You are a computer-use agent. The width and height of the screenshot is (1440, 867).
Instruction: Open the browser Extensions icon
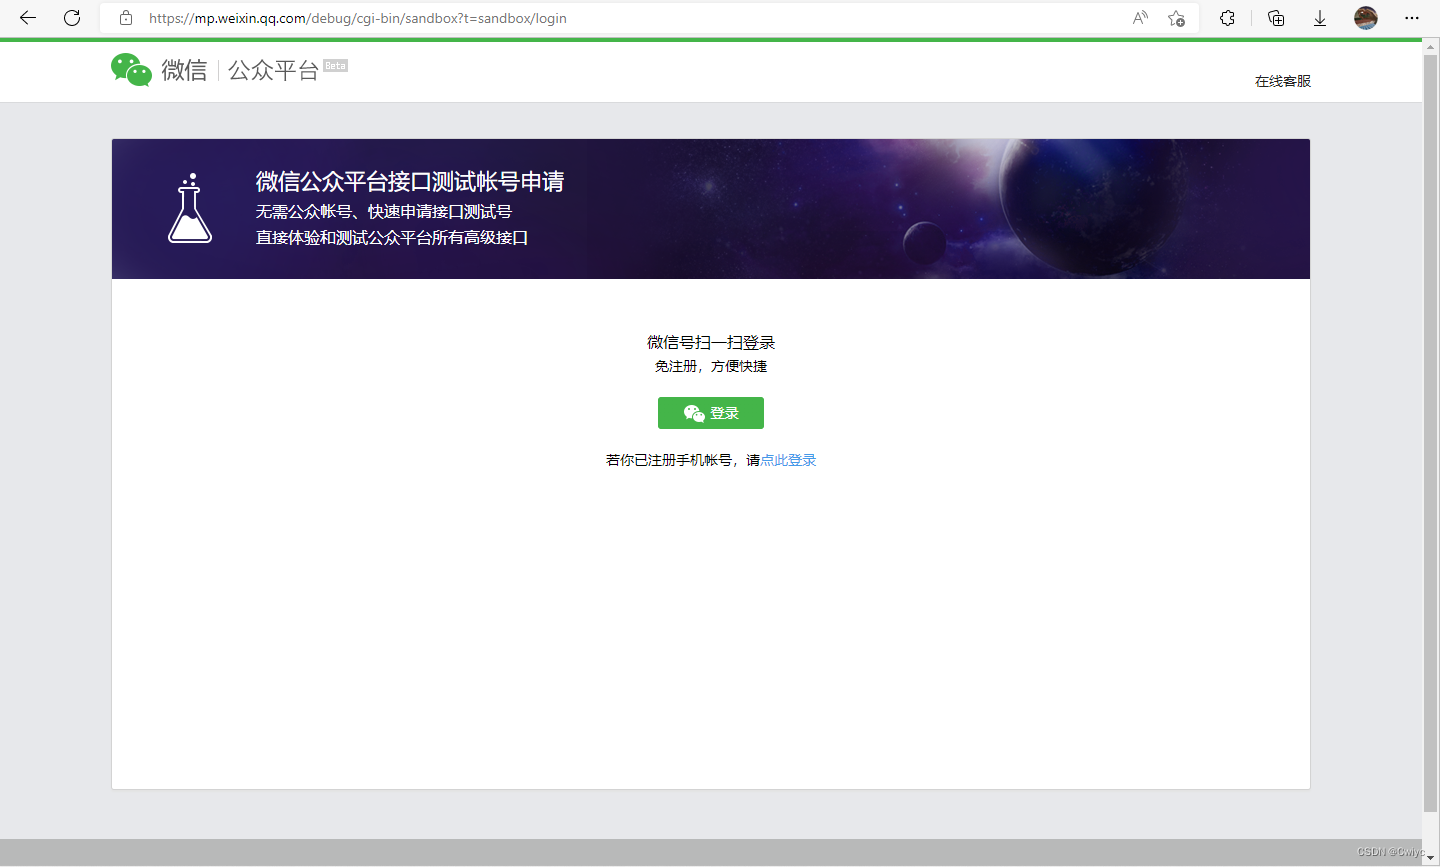pyautogui.click(x=1227, y=18)
